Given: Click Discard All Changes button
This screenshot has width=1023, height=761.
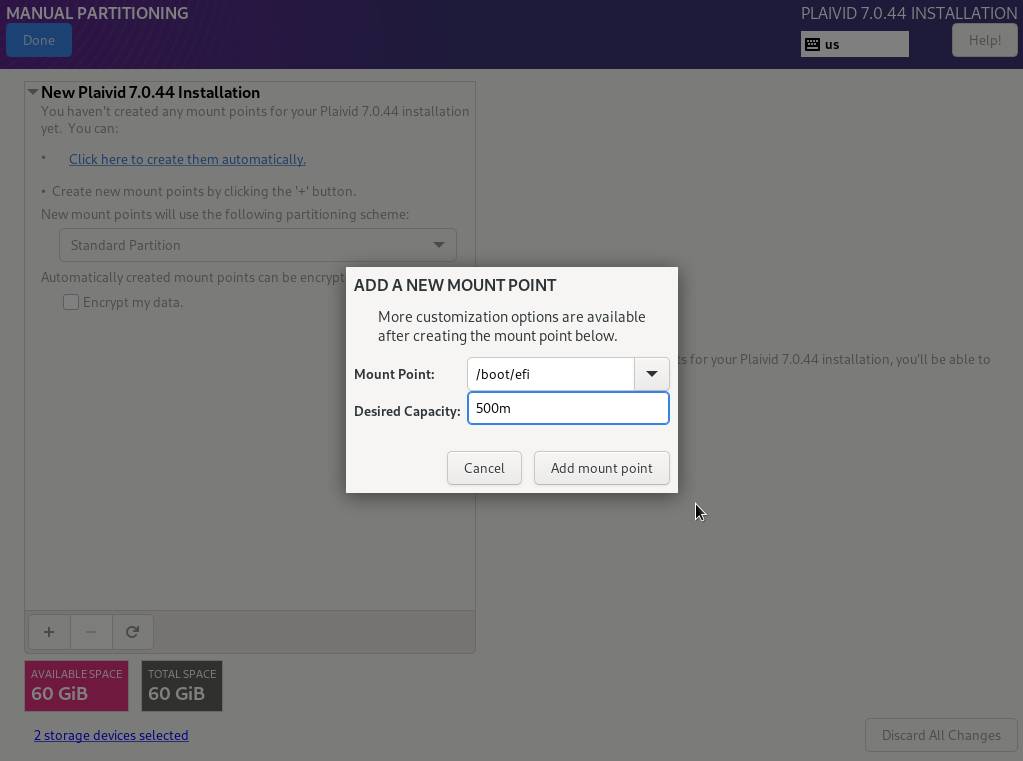Looking at the screenshot, I should [941, 736].
